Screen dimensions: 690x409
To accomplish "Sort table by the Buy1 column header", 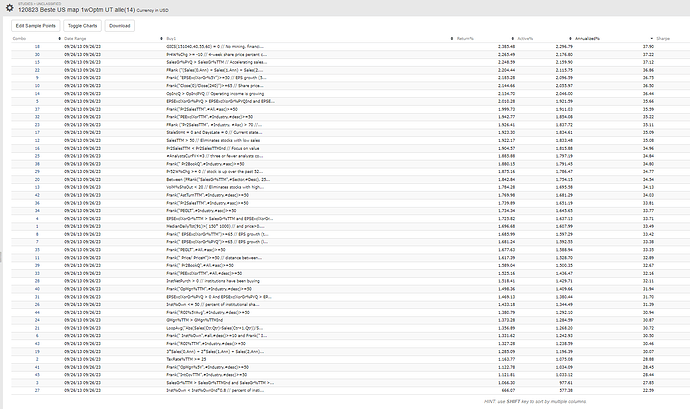I will (x=171, y=39).
